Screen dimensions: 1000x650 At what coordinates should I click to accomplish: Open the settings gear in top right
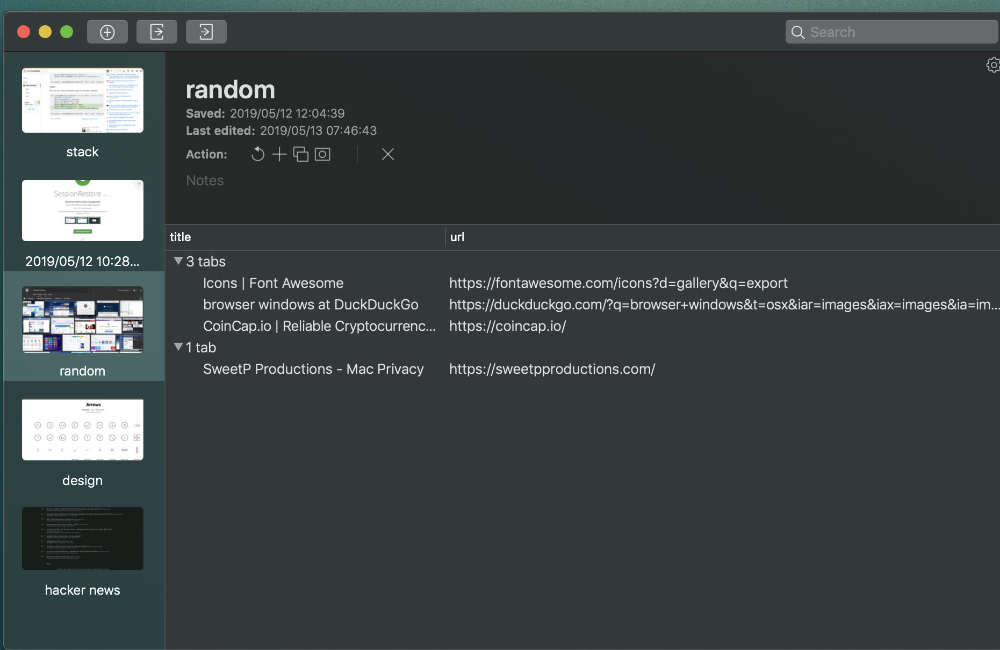coord(992,65)
